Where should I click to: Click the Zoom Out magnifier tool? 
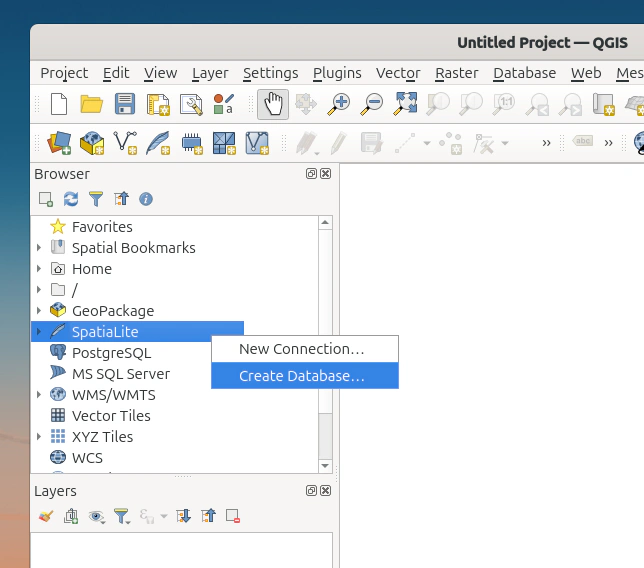coord(373,103)
